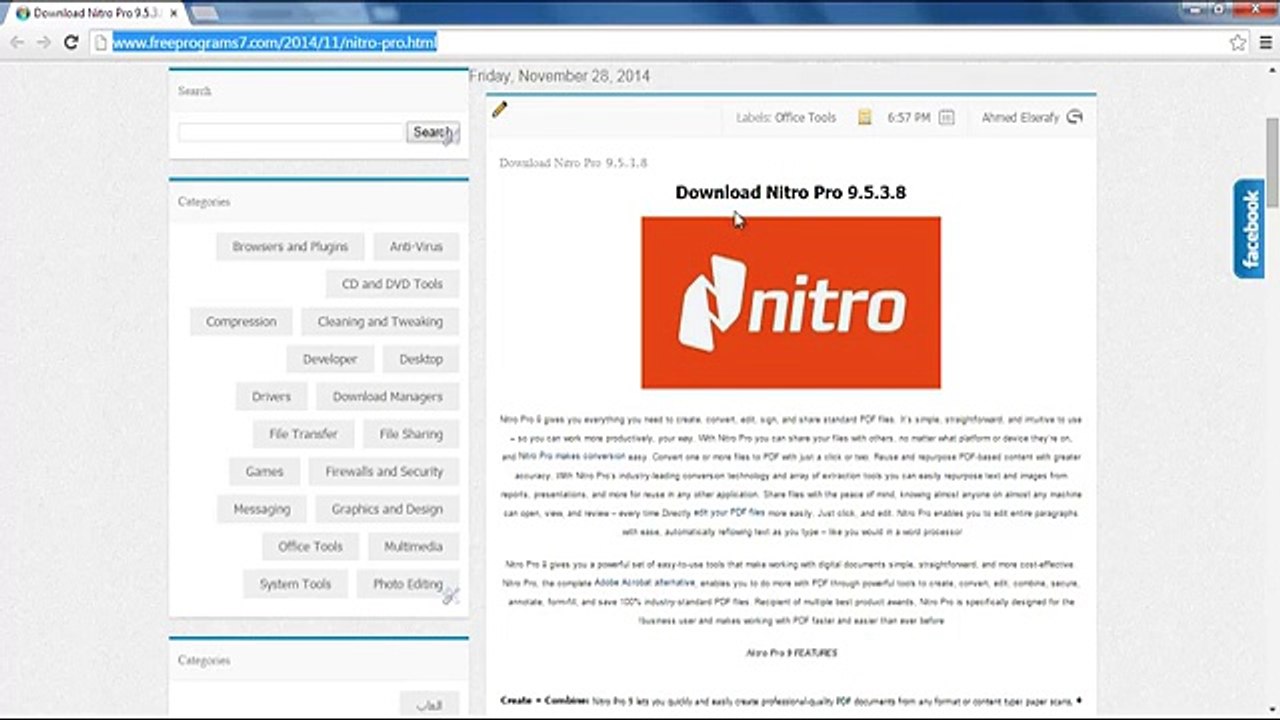The height and width of the screenshot is (720, 1280).
Task: Go to the Messaging category
Action: [262, 509]
